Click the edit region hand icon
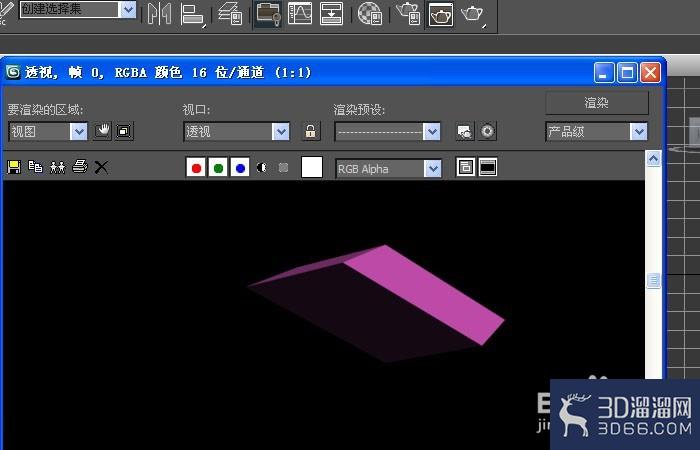The image size is (700, 450). tap(102, 131)
